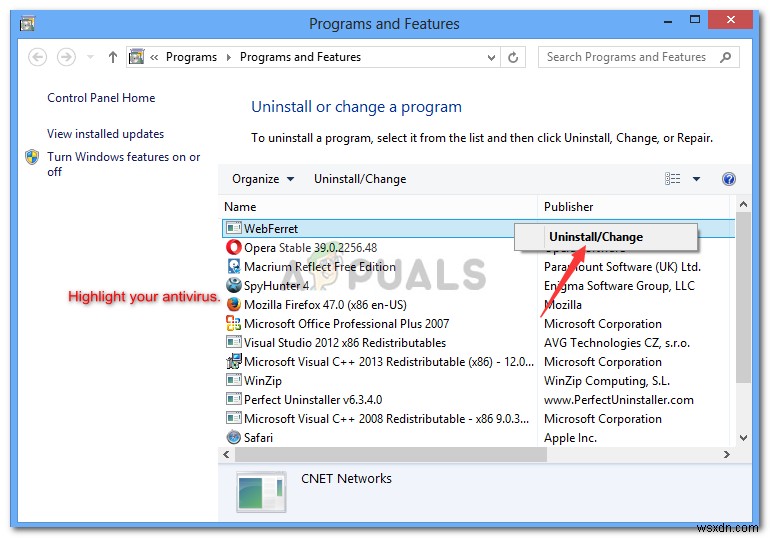The image size is (770, 538).
Task: Click the SpyHunter 4 icon
Action: click(x=234, y=285)
